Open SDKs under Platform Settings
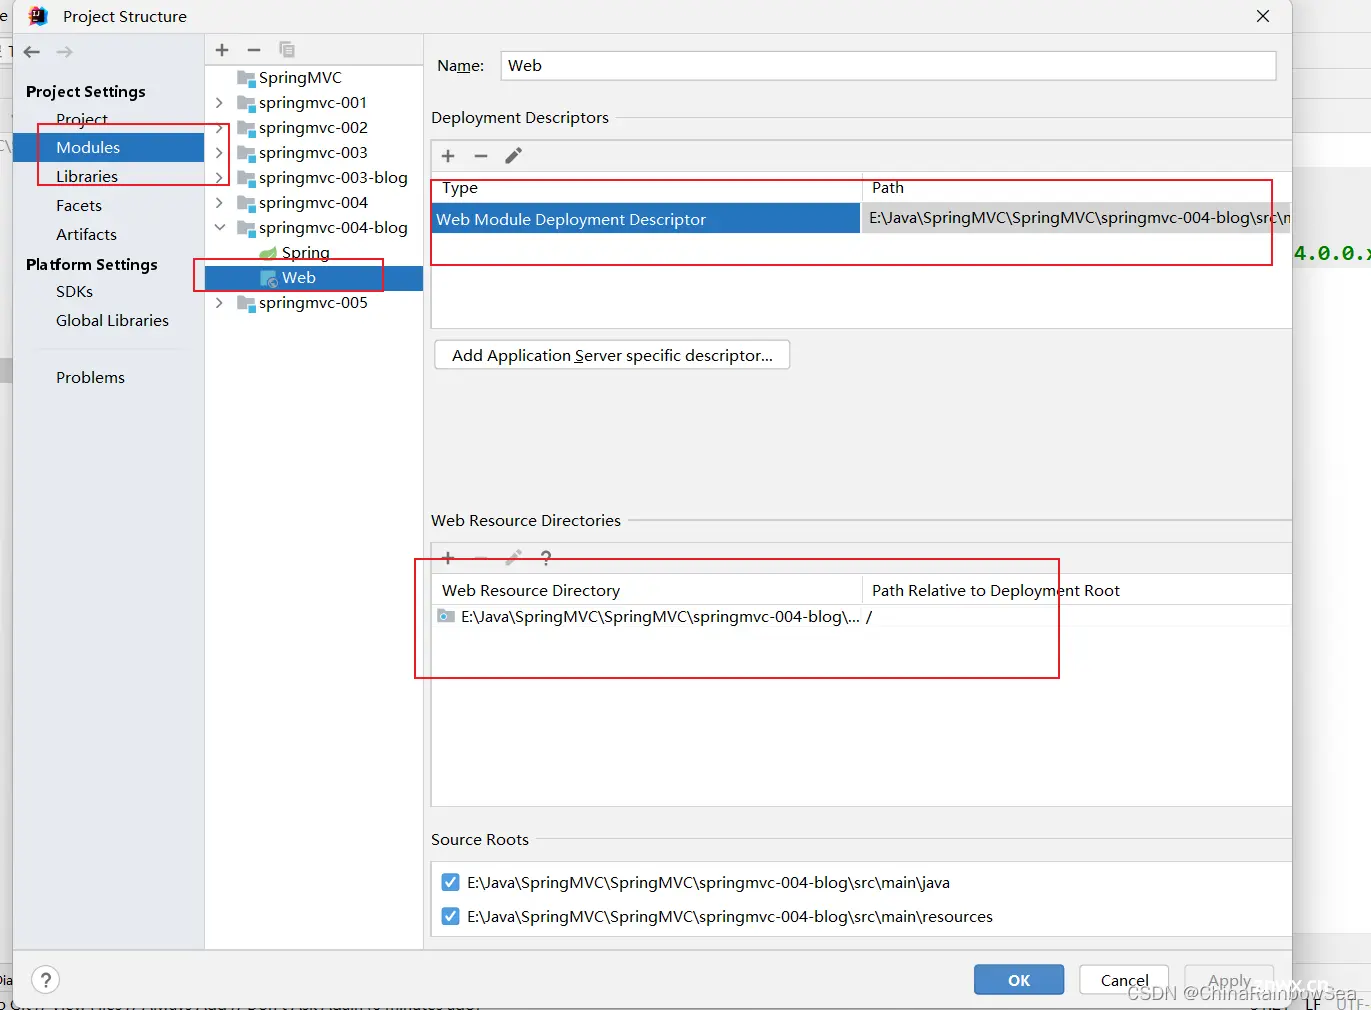 74,291
